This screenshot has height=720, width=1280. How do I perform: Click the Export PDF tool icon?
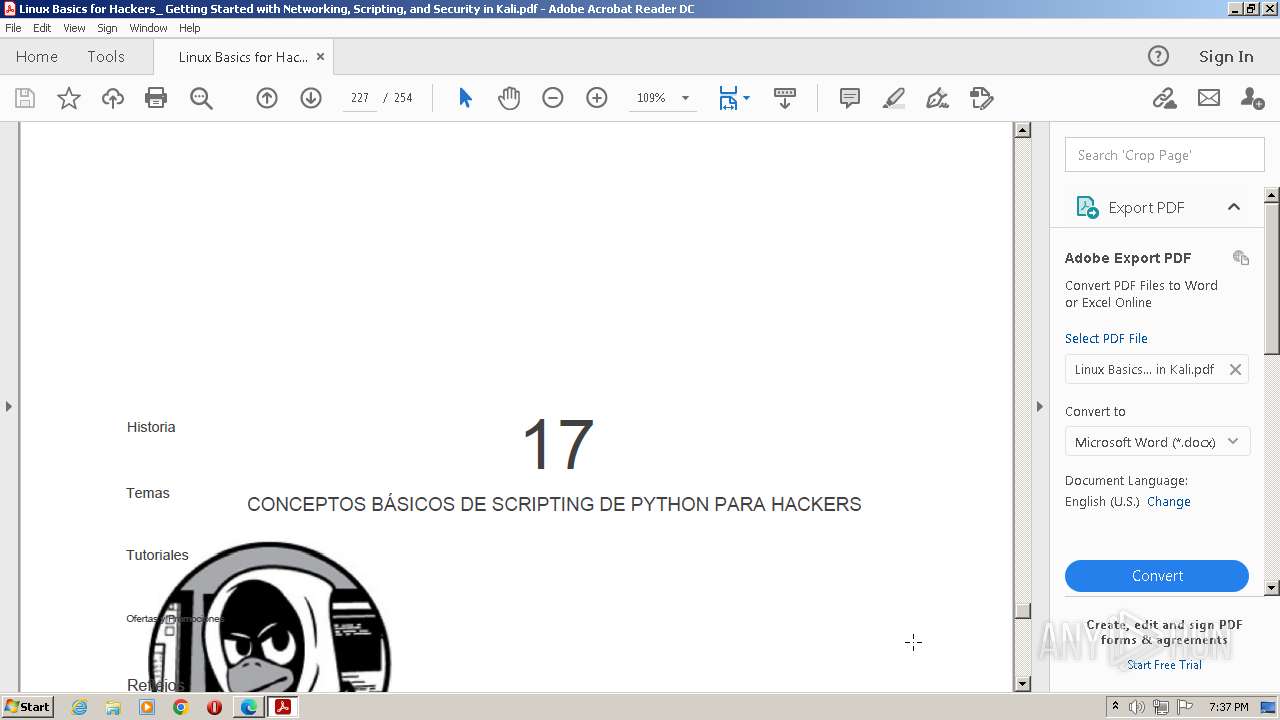1087,207
